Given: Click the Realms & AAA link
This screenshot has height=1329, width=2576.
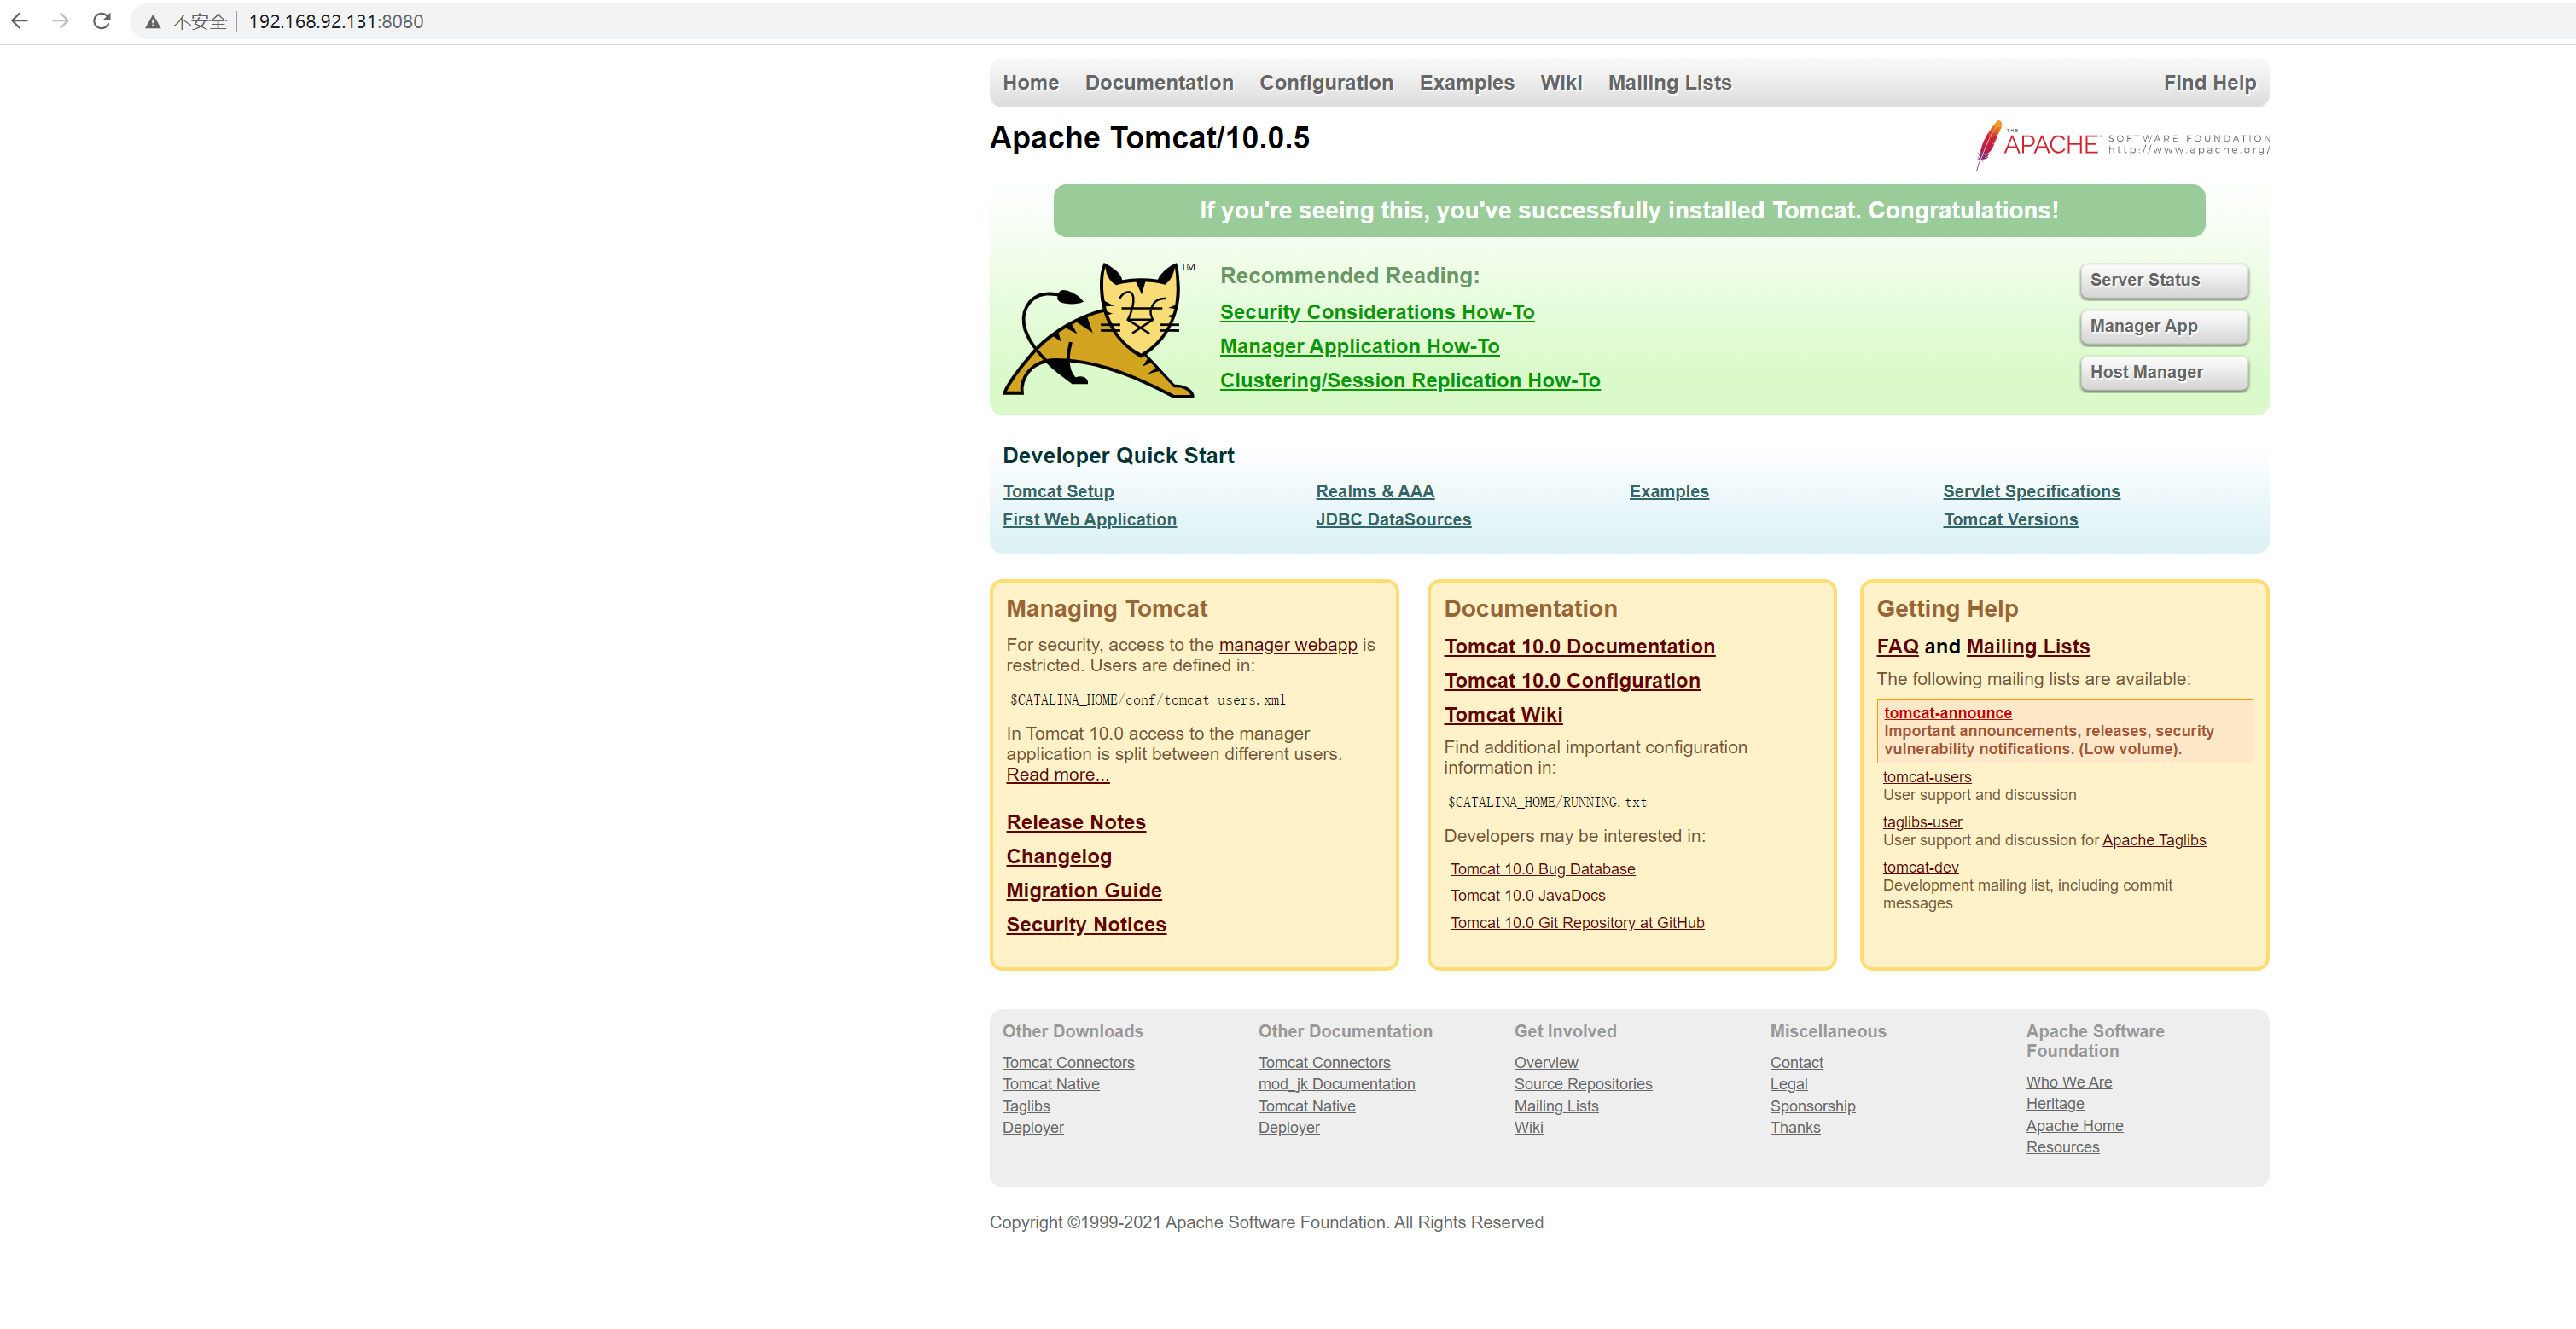Looking at the screenshot, I should tap(1375, 491).
